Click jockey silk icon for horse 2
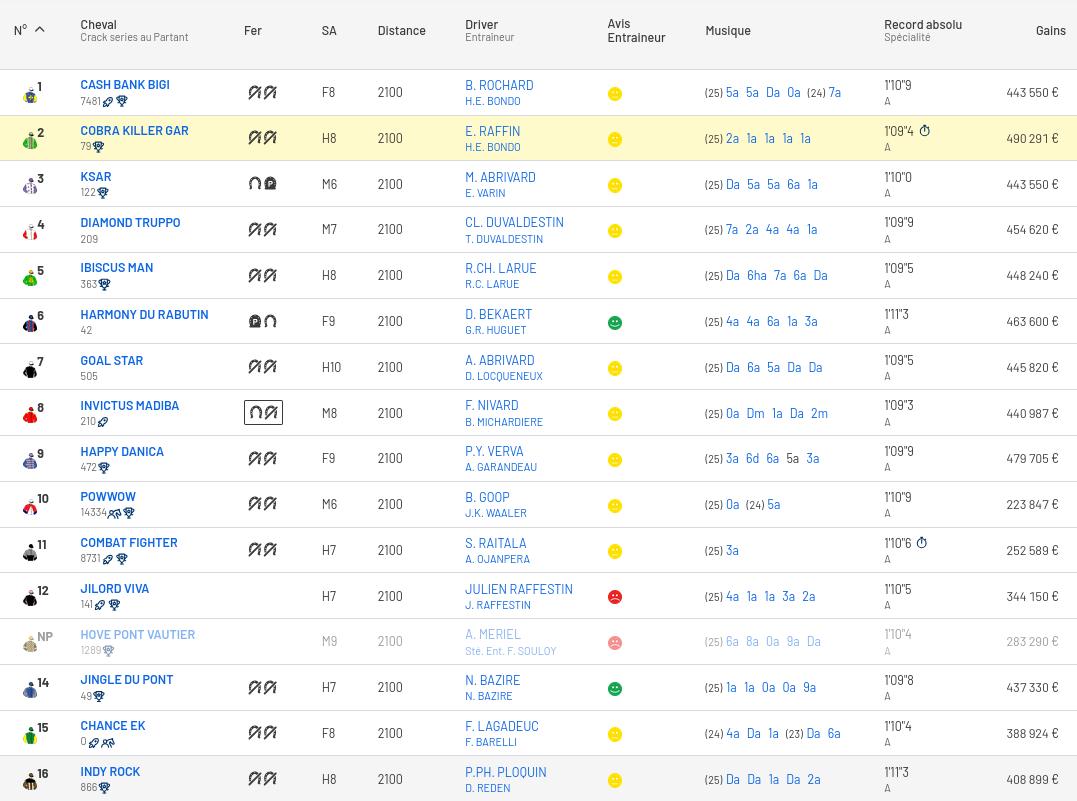Image resolution: width=1077 pixels, height=801 pixels. [x=30, y=141]
